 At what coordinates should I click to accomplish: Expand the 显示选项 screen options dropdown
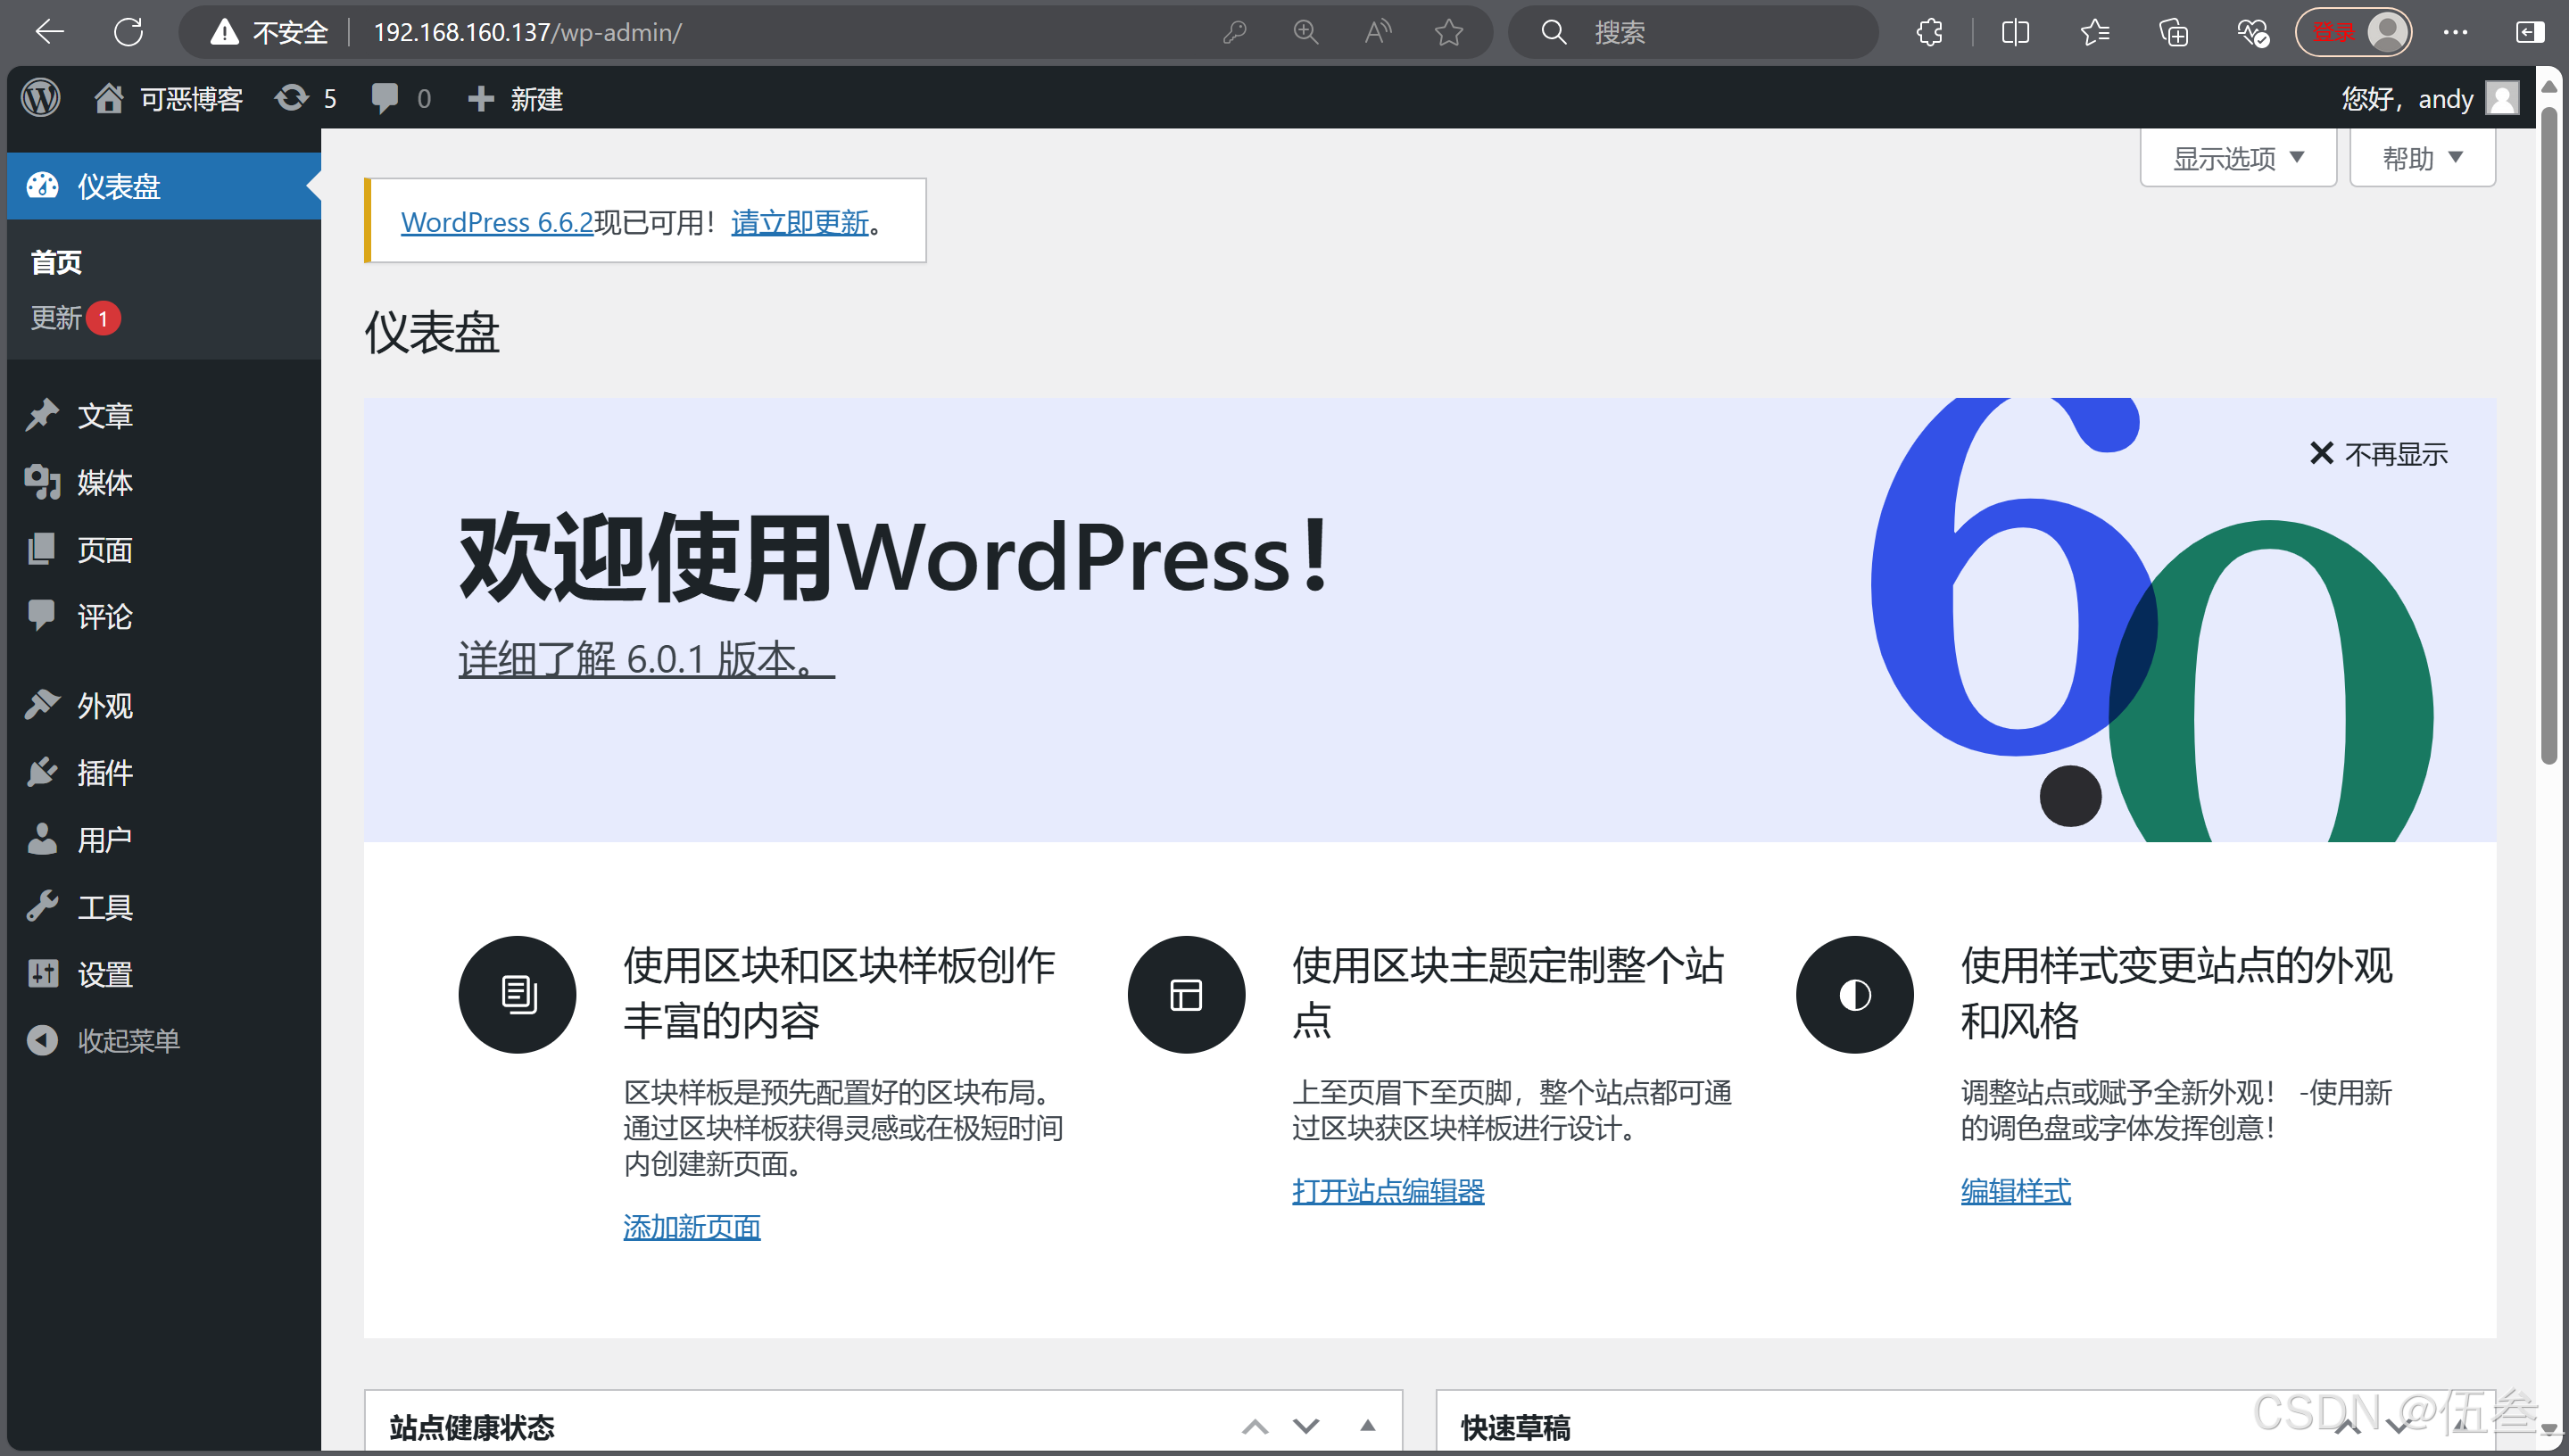point(2238,158)
